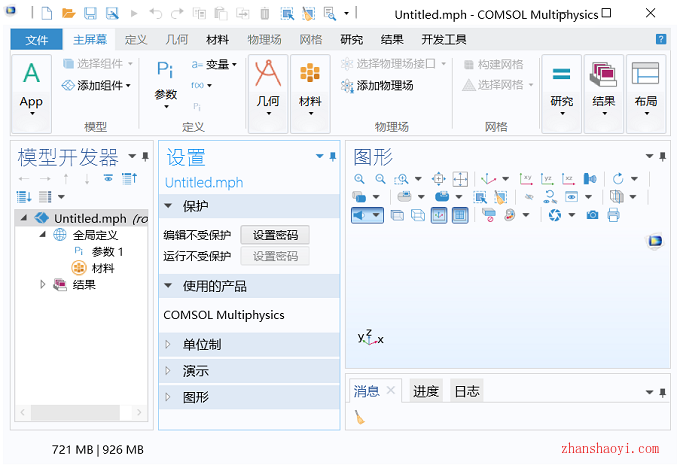This screenshot has height=465, width=680.
Task: Expand the 演示 section
Action: (x=168, y=371)
